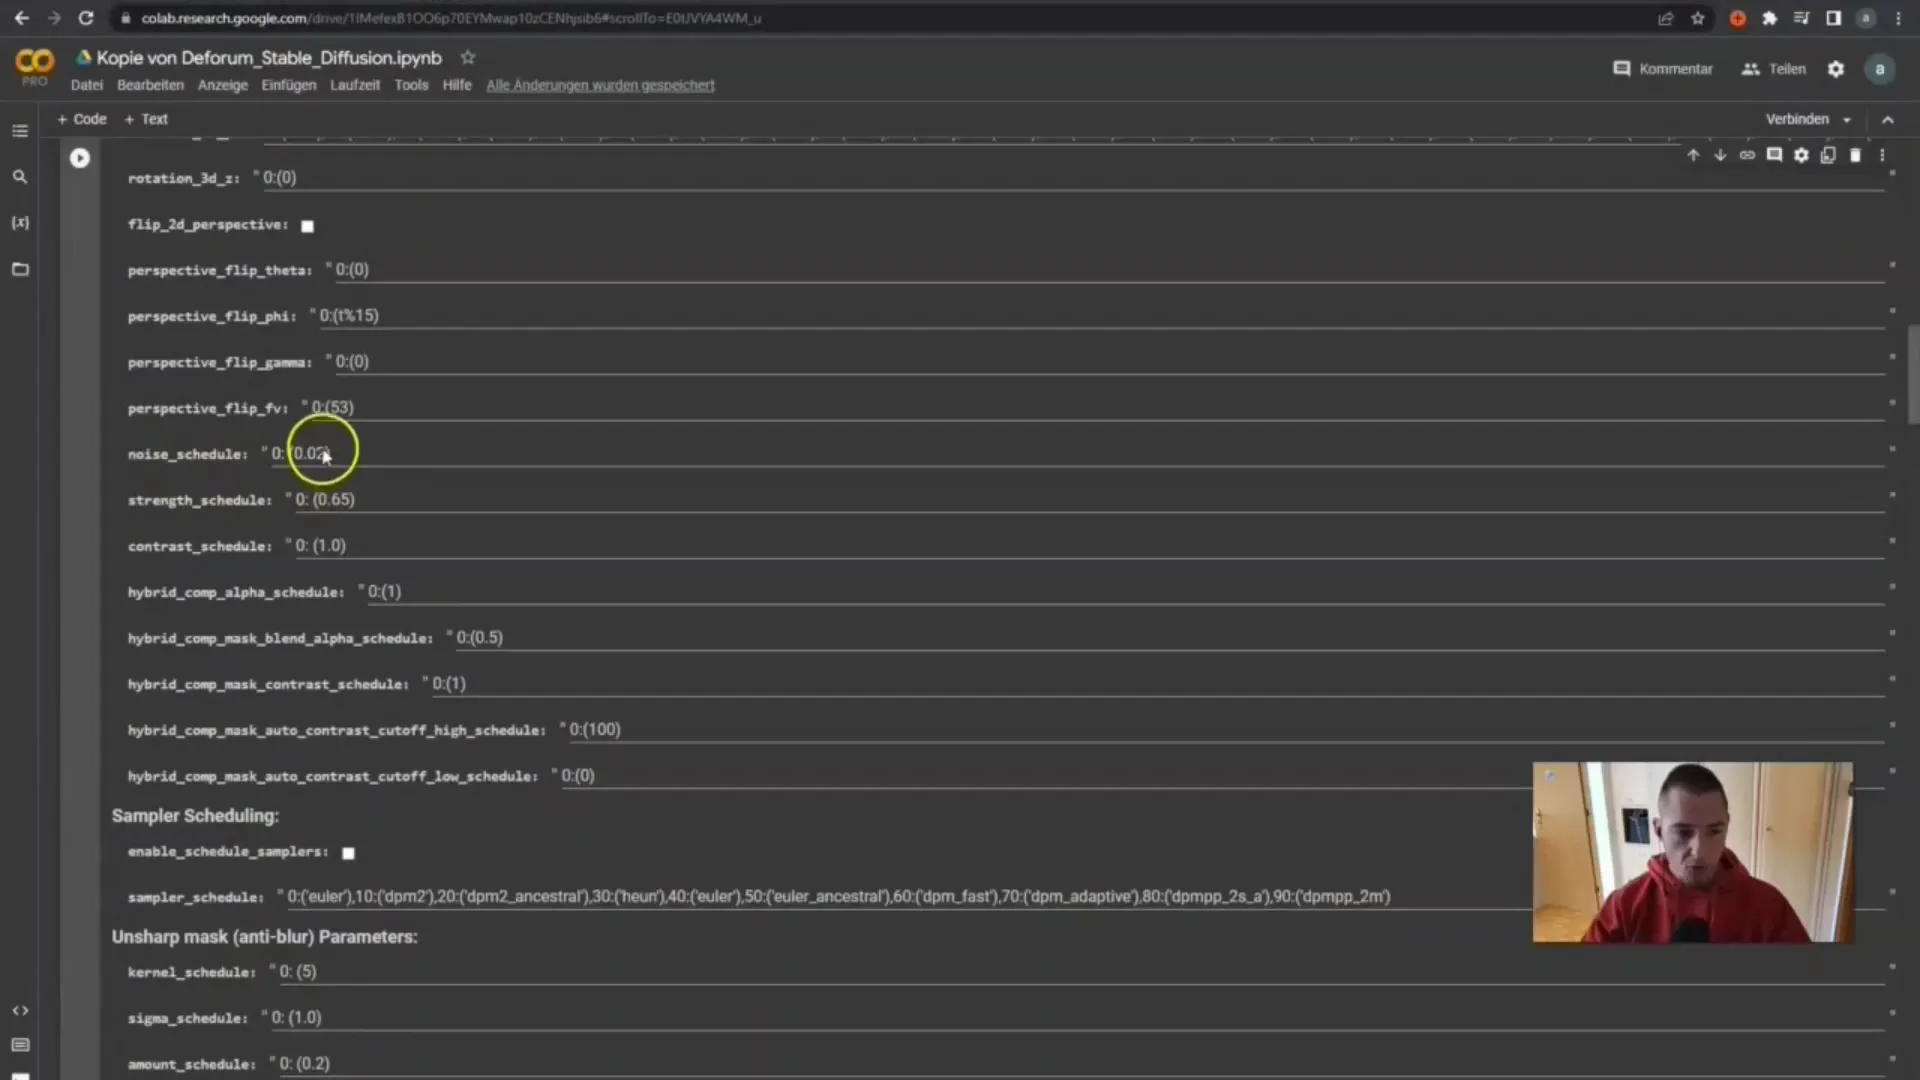Edit the noise_schedule field

(1076, 454)
